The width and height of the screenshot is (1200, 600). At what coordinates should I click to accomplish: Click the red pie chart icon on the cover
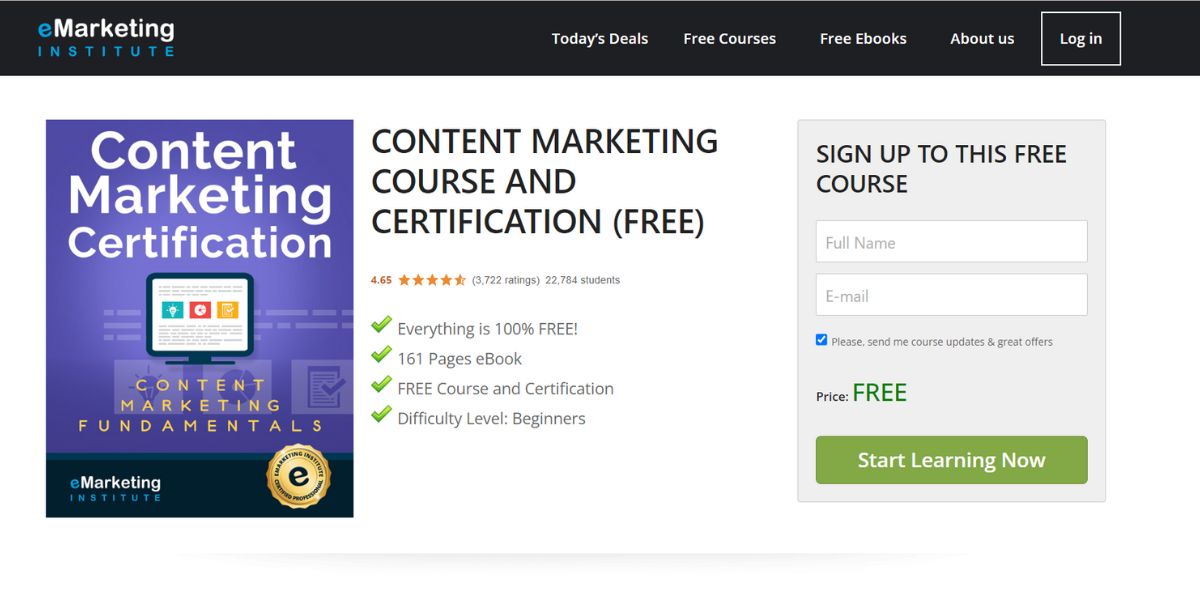[199, 309]
